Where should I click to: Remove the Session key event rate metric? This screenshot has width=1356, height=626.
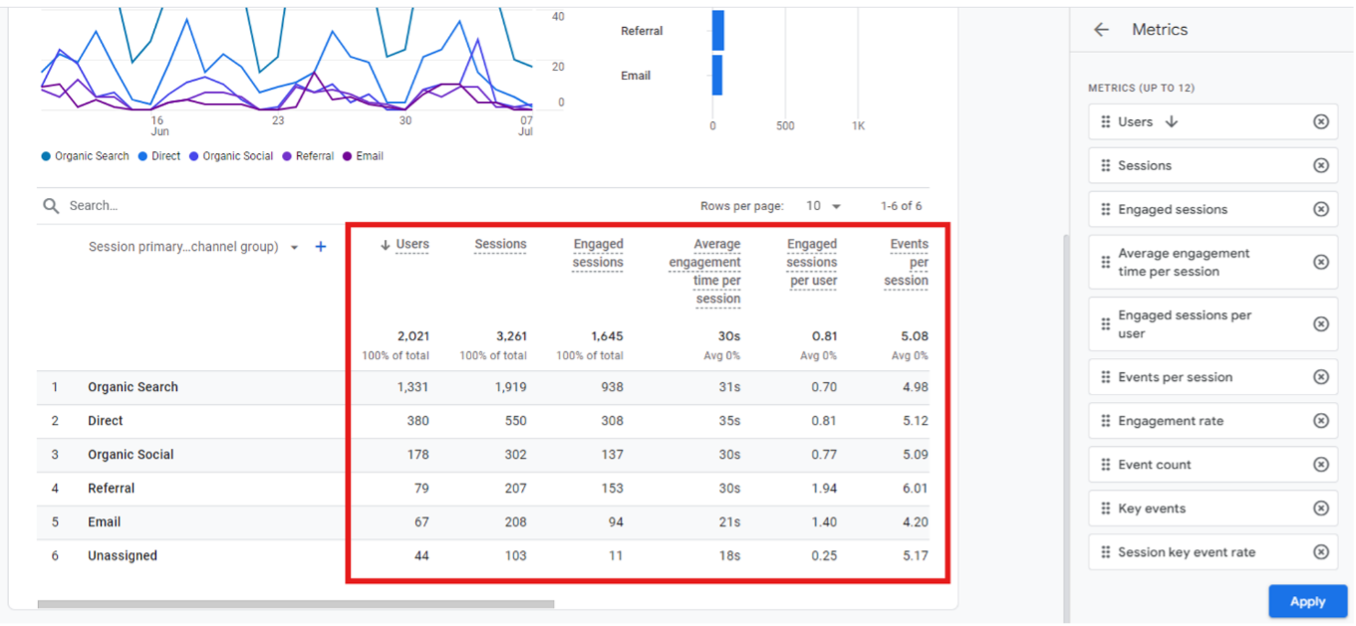(1321, 552)
